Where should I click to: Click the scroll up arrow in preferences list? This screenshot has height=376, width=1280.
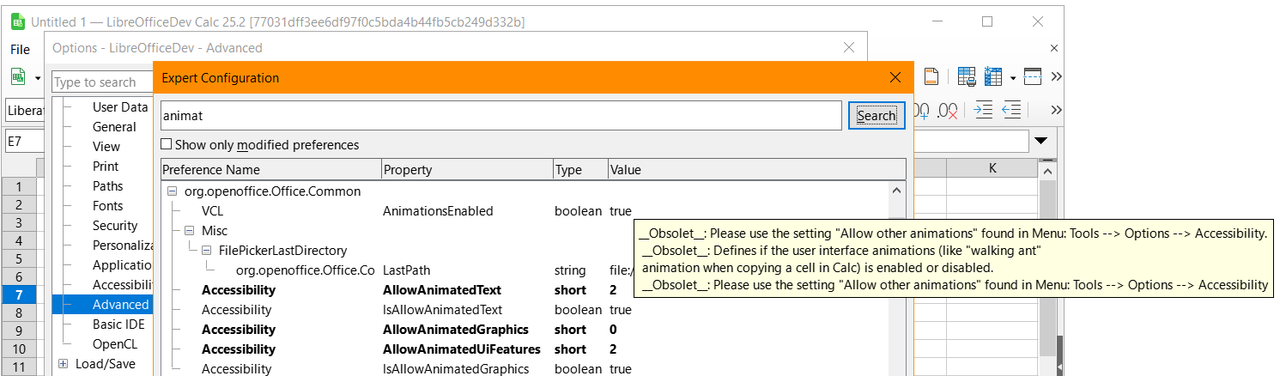(x=896, y=190)
